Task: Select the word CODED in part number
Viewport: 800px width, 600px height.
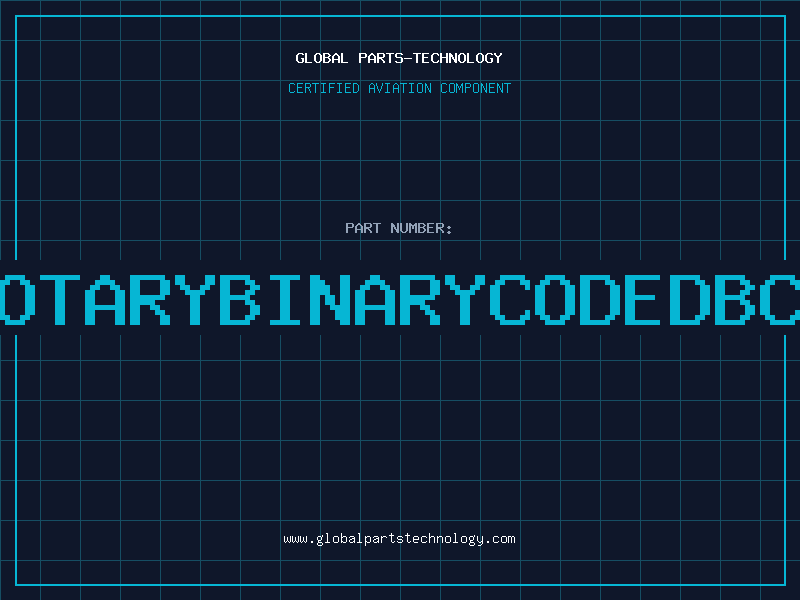Action: coord(600,300)
